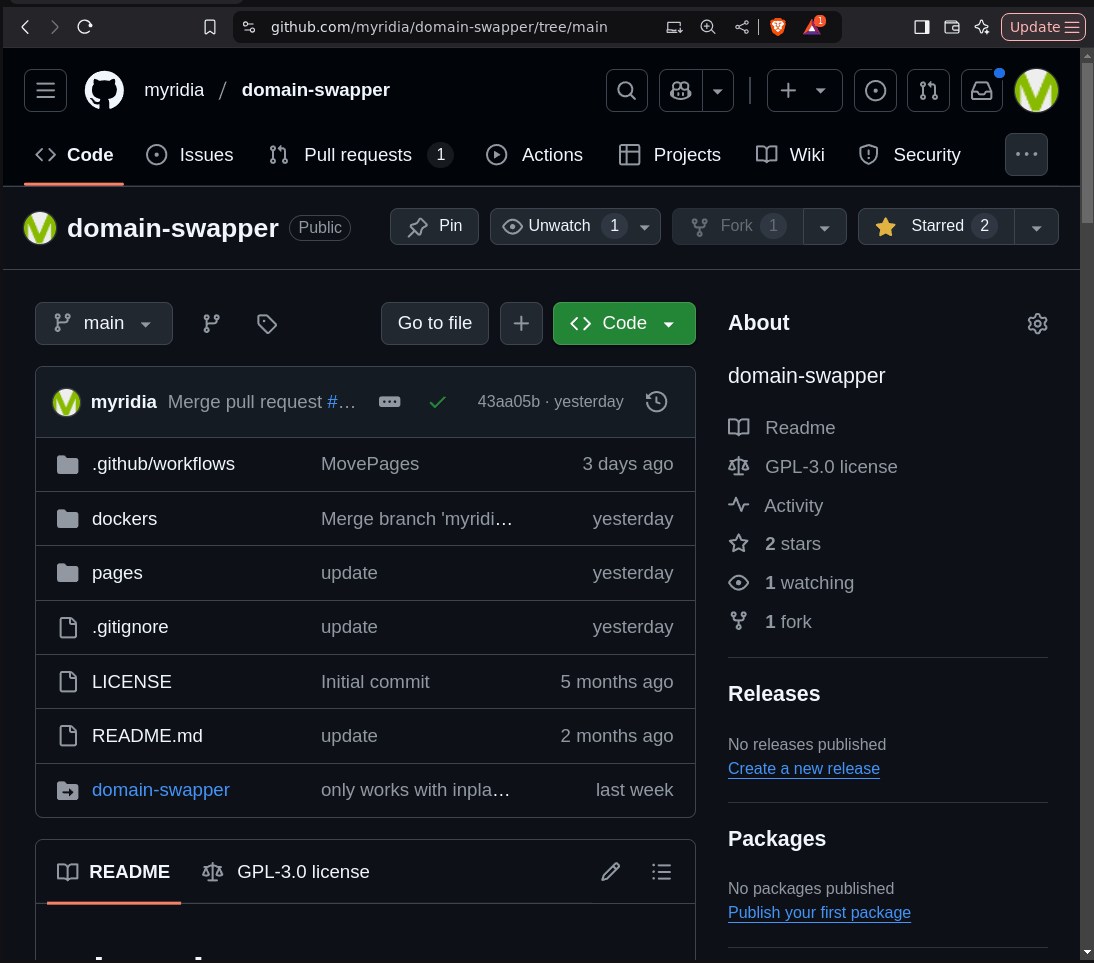The width and height of the screenshot is (1094, 963).
Task: Open the GitHub hamburger navigation menu
Action: [x=45, y=90]
